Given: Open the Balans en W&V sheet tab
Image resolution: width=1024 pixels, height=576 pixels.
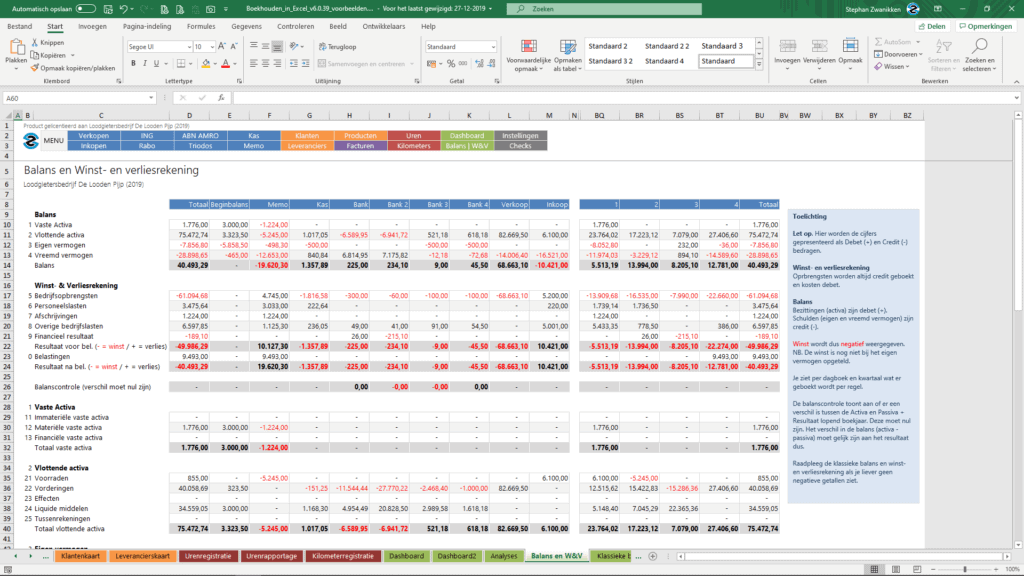Looking at the screenshot, I should click(x=560, y=554).
